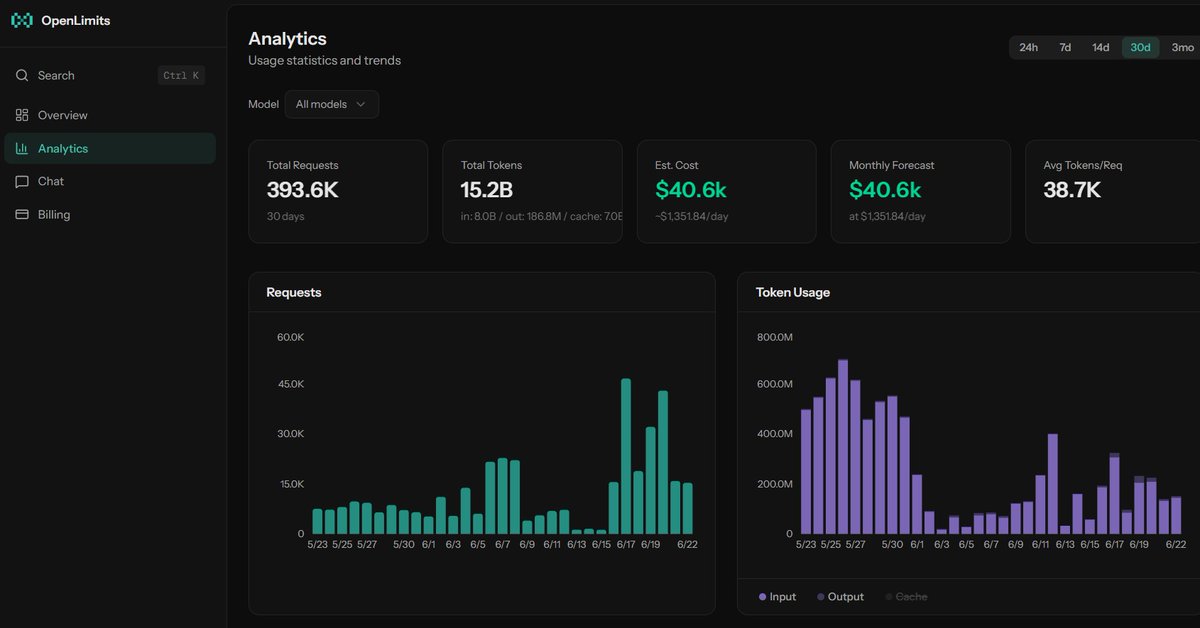Click the 'at $1,351.84/day' forecast text

point(887,216)
